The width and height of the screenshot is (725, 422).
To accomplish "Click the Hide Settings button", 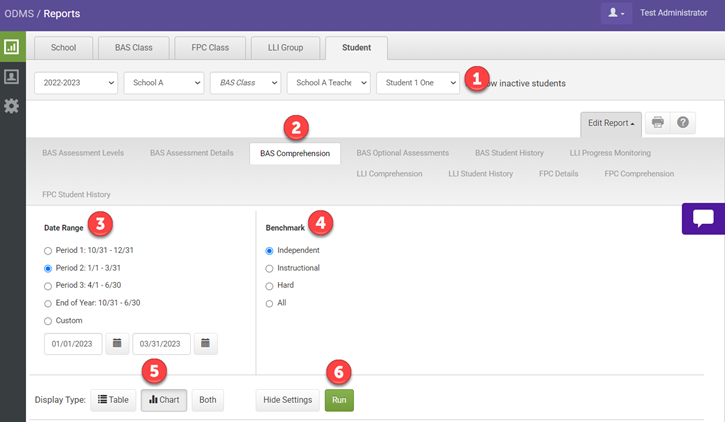I will pyautogui.click(x=286, y=400).
